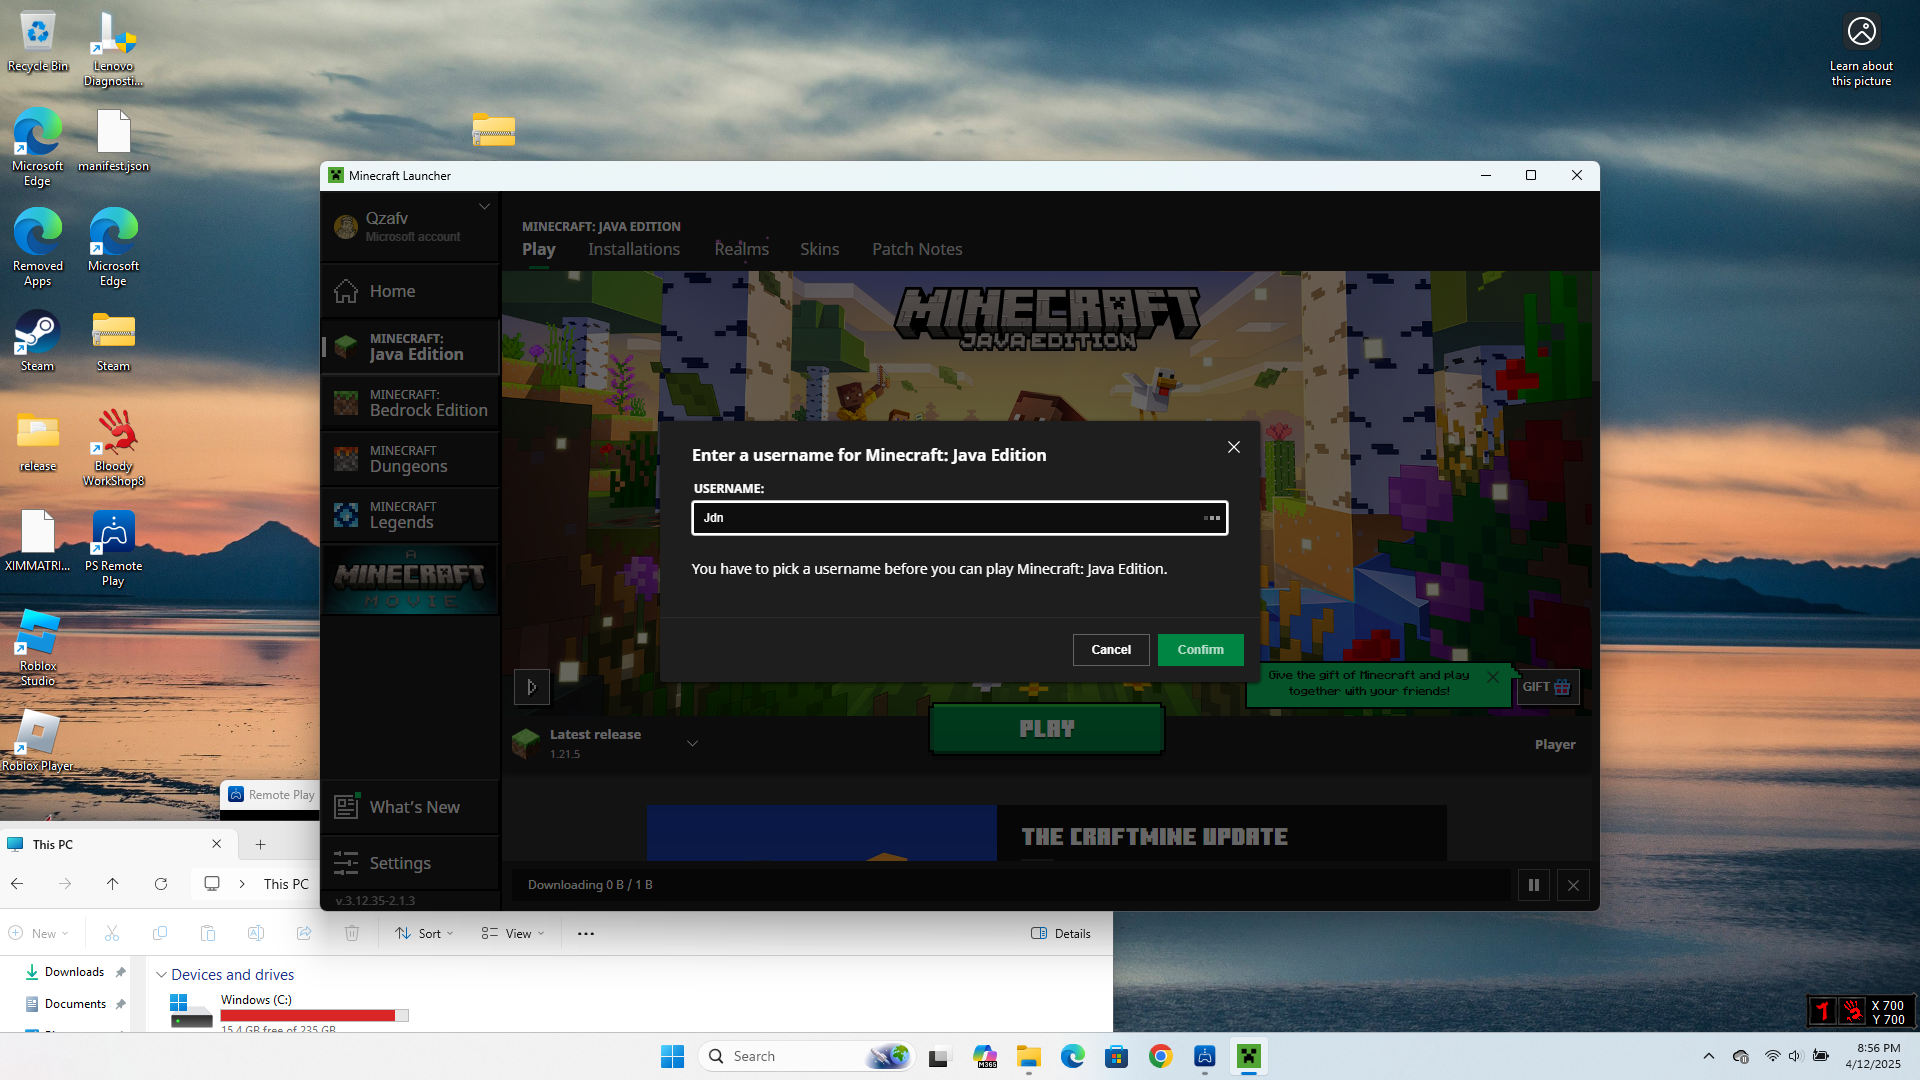Click the taskbar Search box
Viewport: 1920px width, 1080px height.
tap(806, 1057)
